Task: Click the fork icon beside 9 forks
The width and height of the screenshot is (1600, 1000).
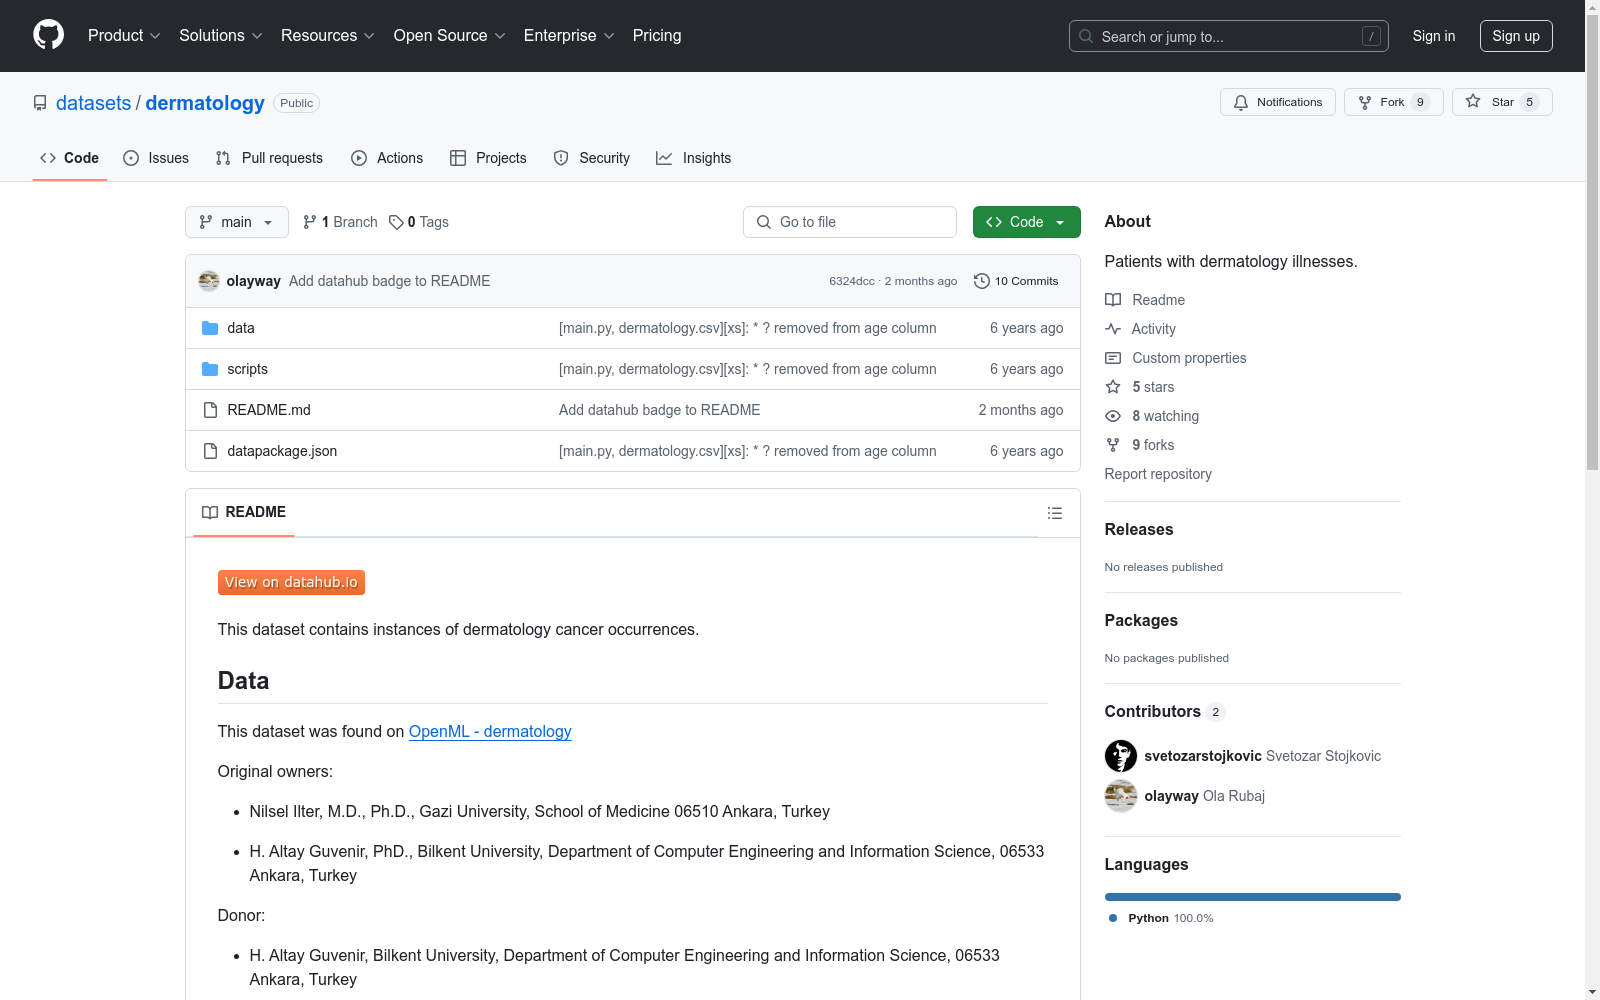Action: (1113, 445)
